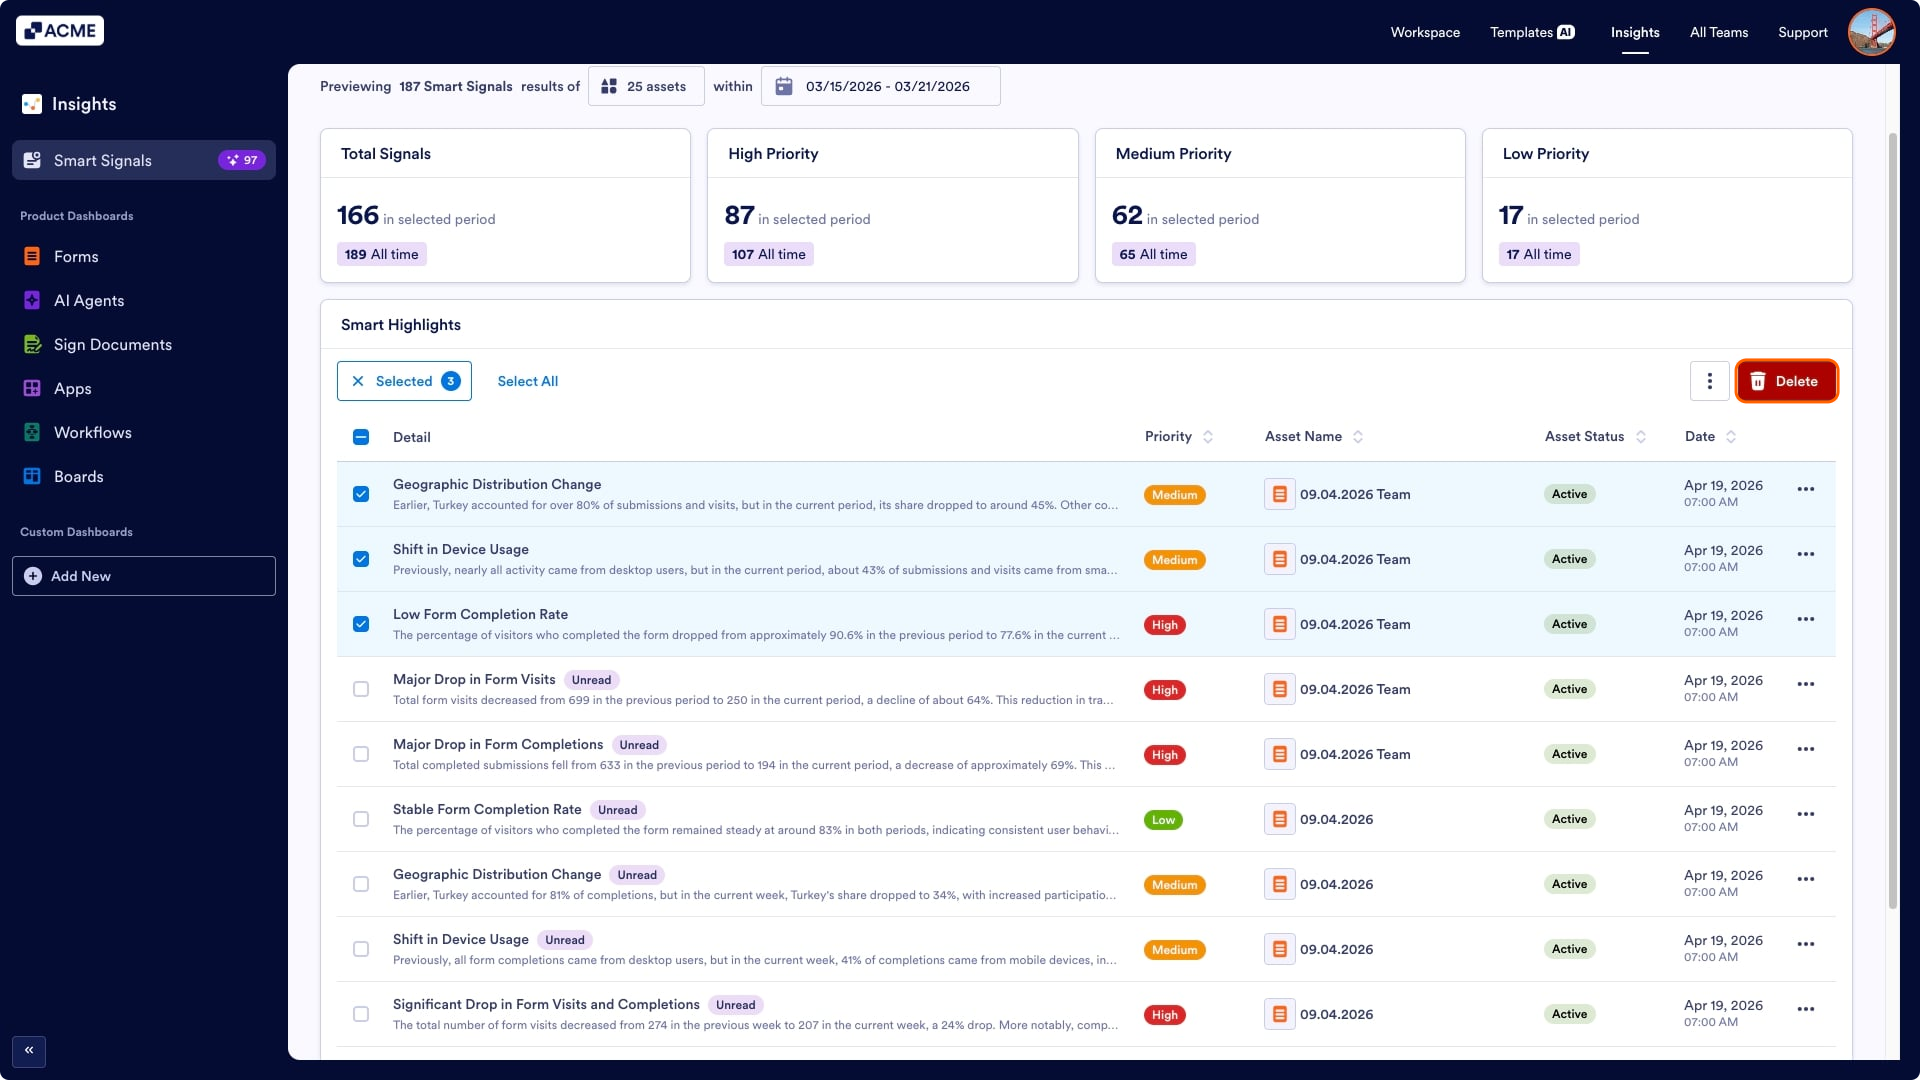Viewport: 1920px width, 1080px height.
Task: Uncheck the Geographic Distribution Change first row
Action: (361, 494)
